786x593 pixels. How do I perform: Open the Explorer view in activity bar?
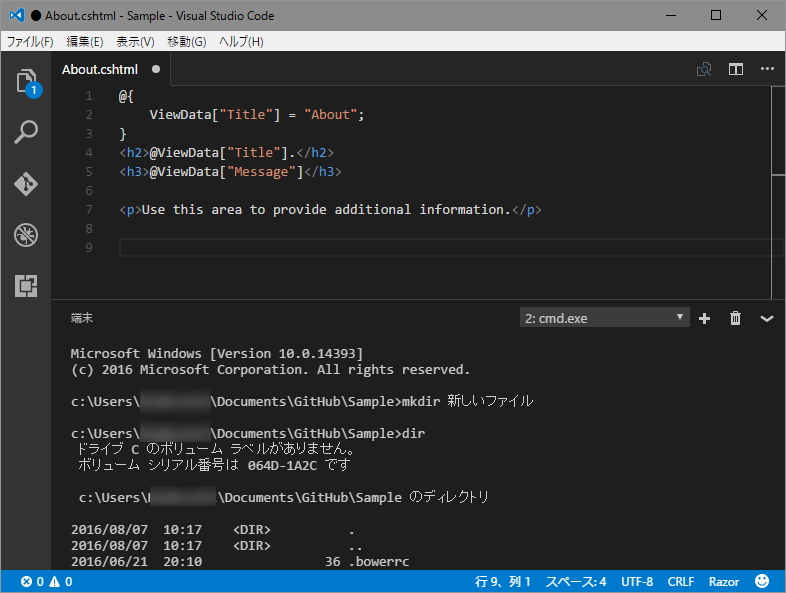pyautogui.click(x=26, y=82)
